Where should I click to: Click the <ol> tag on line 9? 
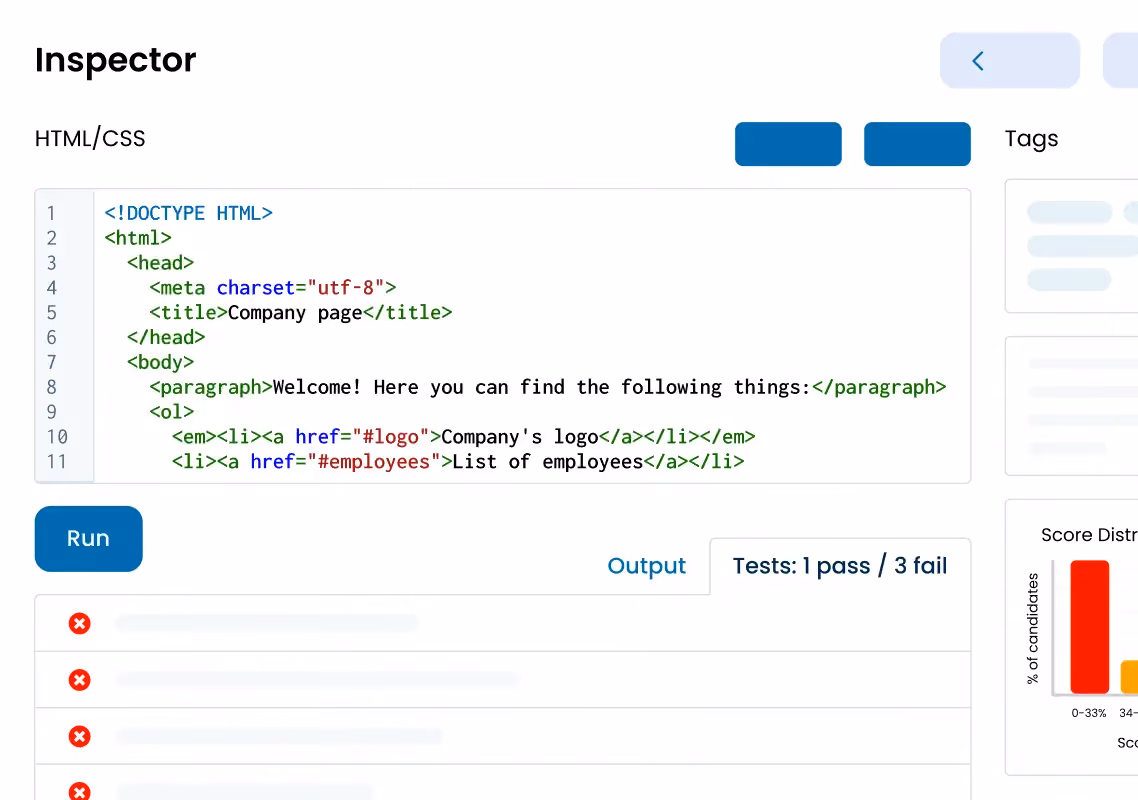click(x=172, y=412)
